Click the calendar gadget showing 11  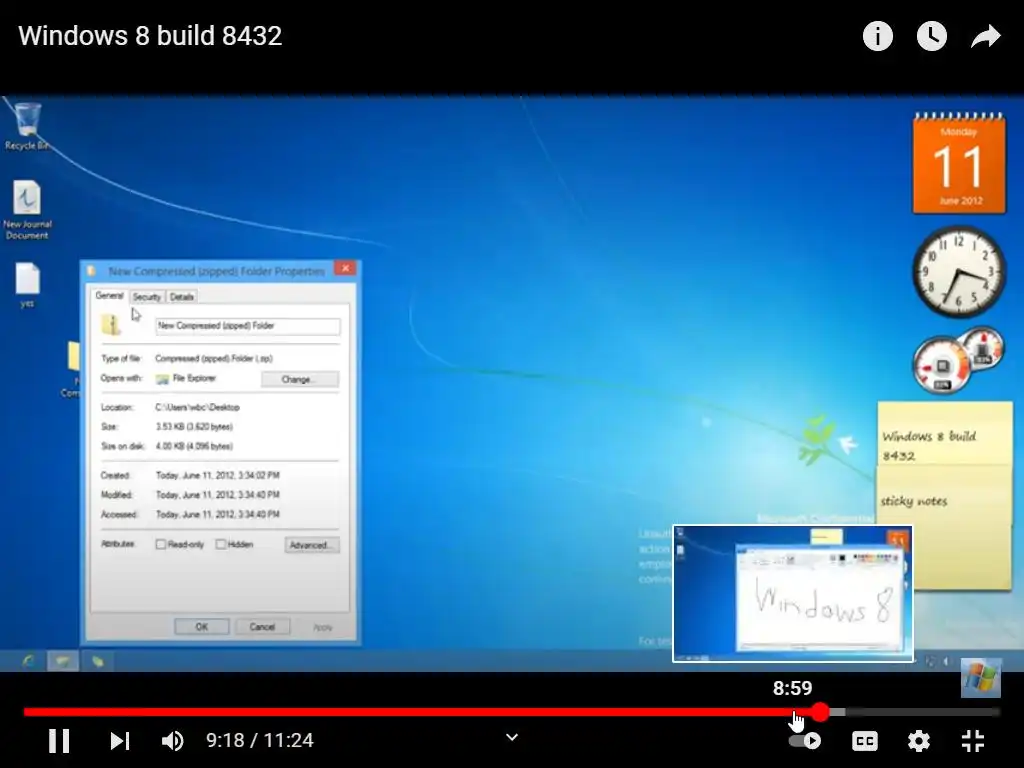[x=959, y=163]
